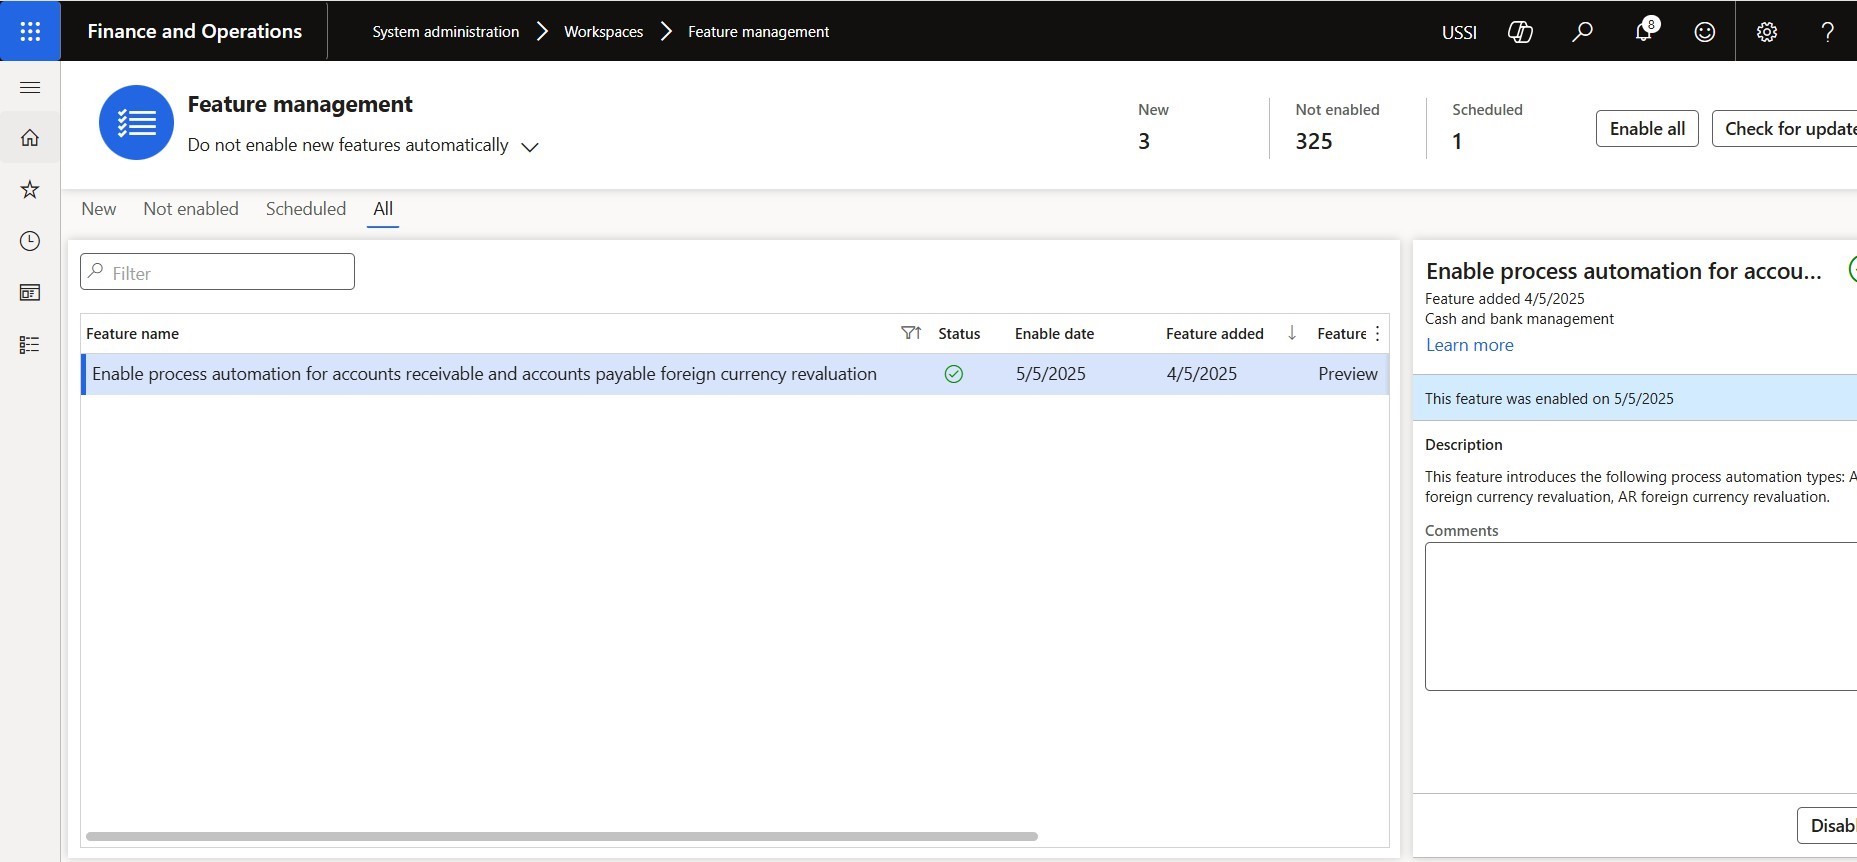Open Recent clock icon in the sidebar
This screenshot has width=1857, height=862.
click(30, 241)
